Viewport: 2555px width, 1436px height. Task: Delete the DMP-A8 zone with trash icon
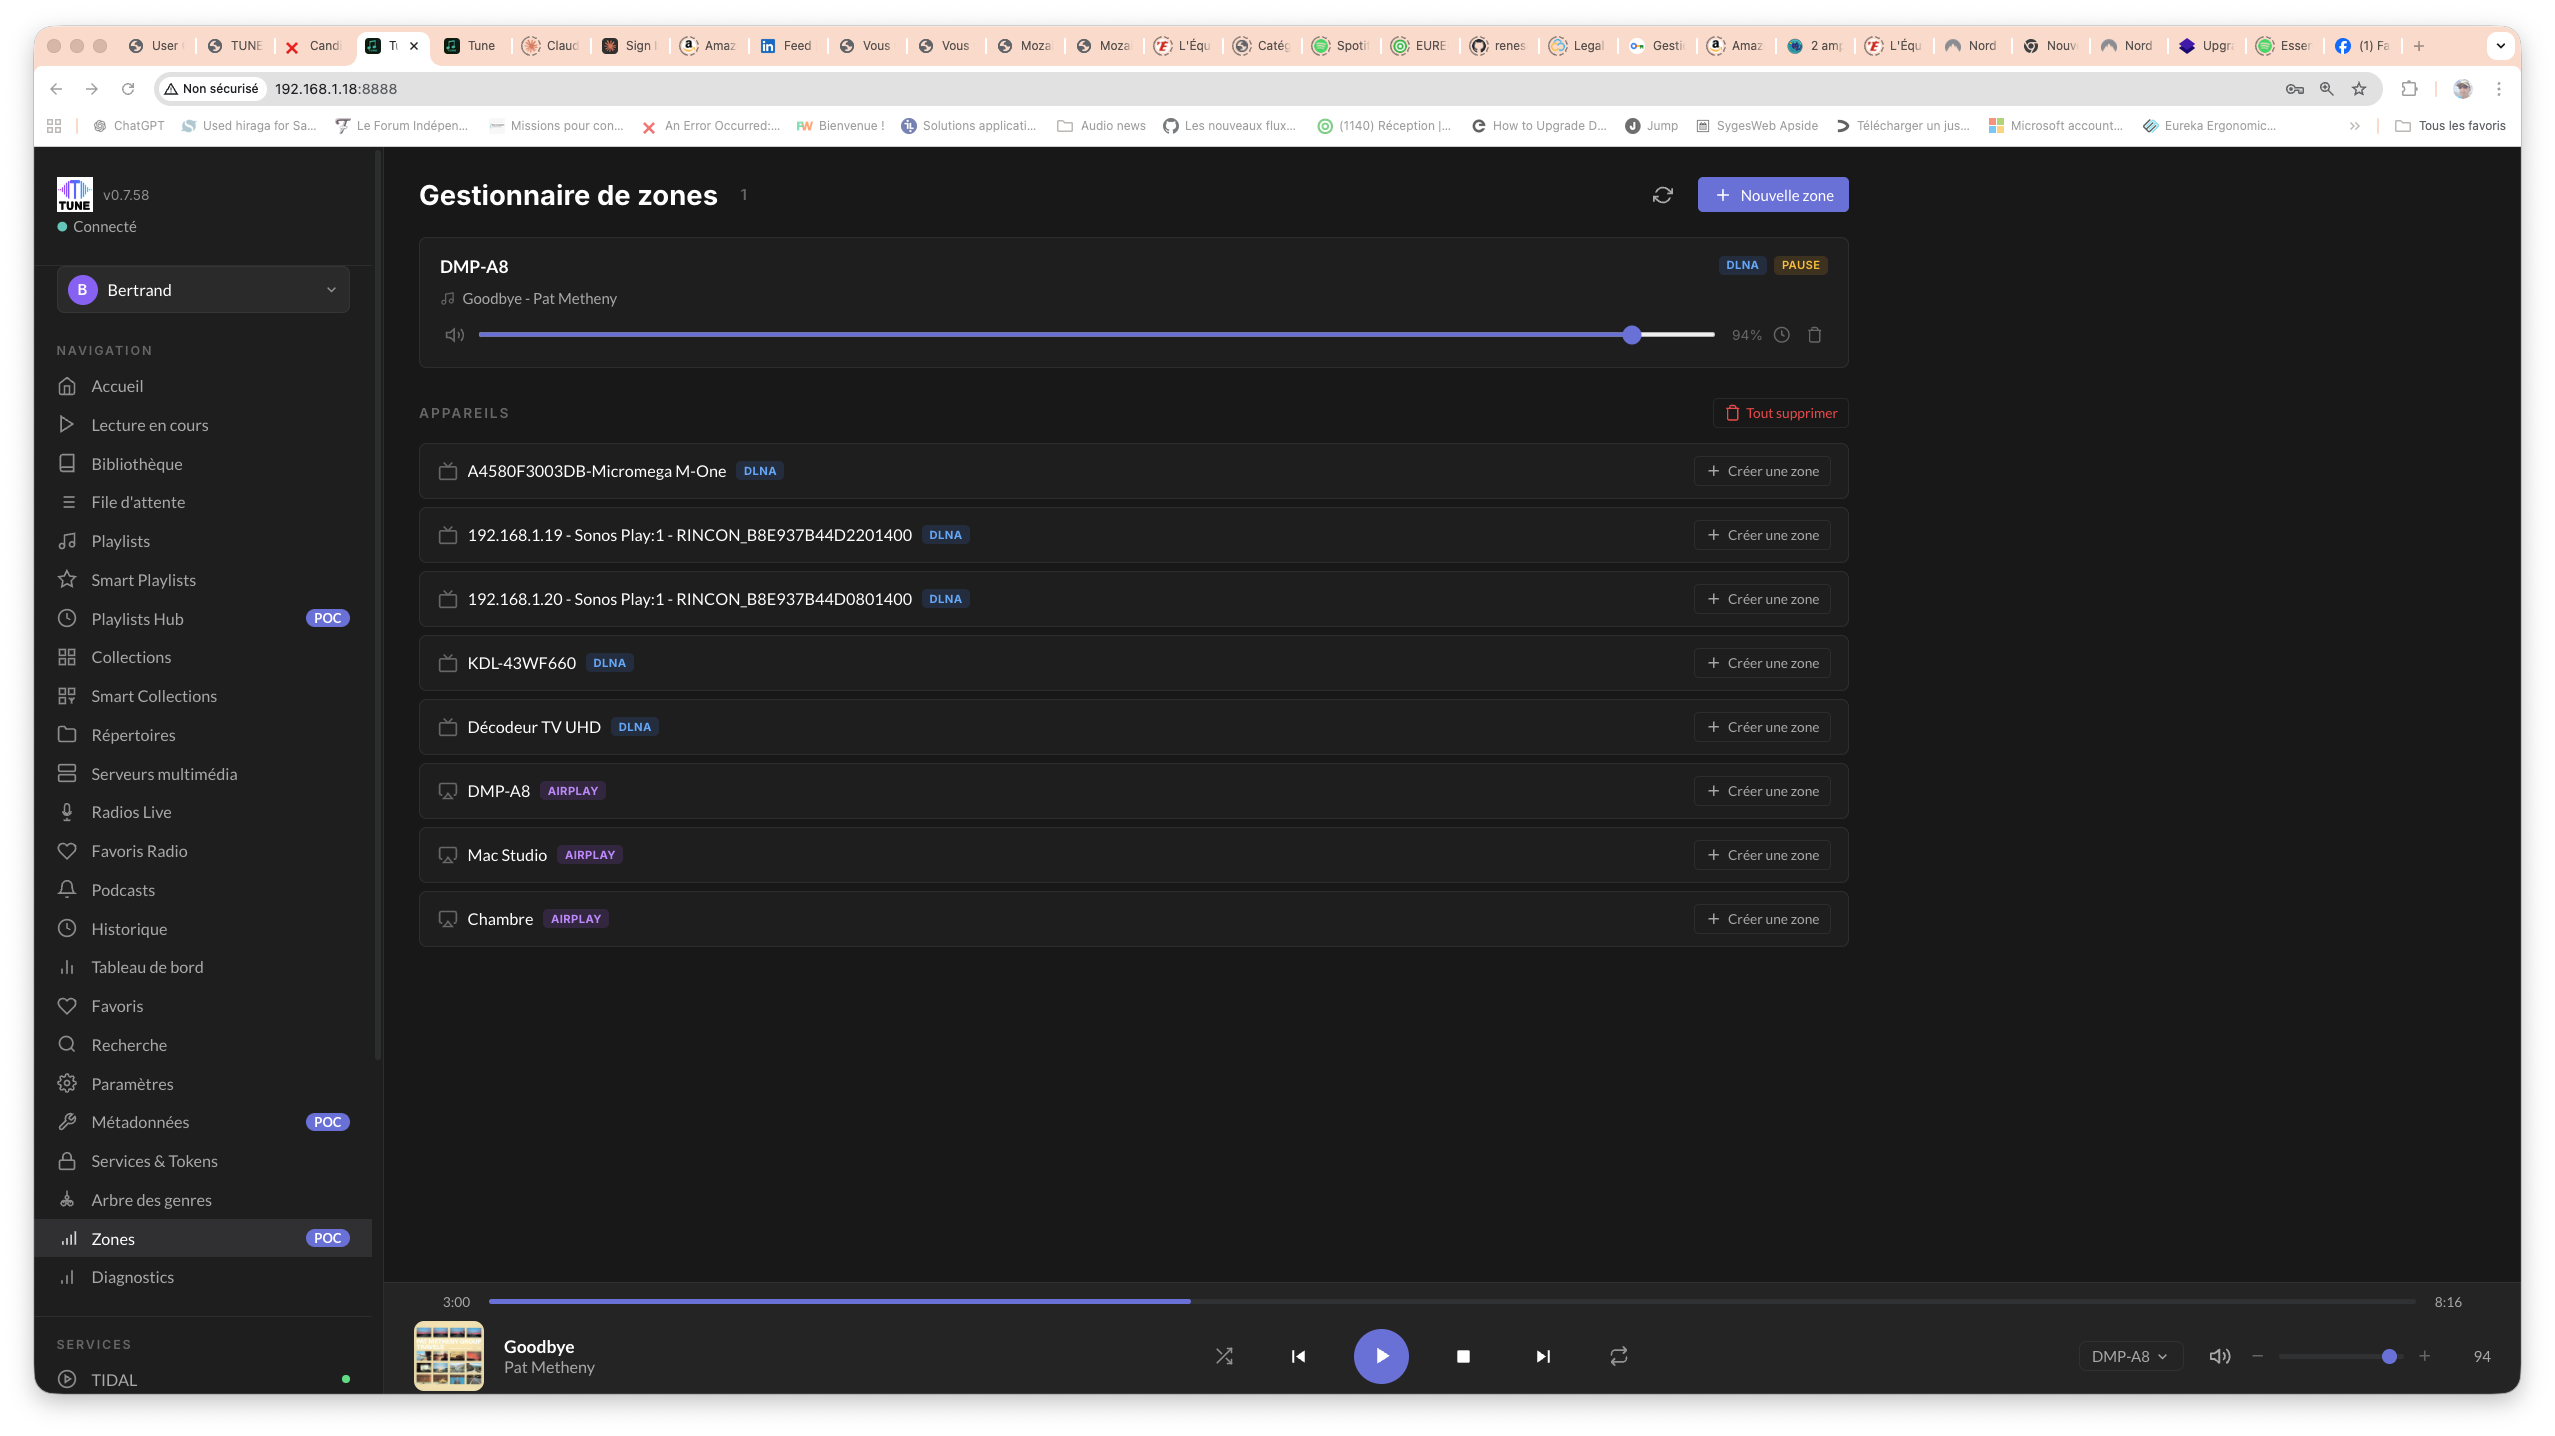pos(1814,335)
